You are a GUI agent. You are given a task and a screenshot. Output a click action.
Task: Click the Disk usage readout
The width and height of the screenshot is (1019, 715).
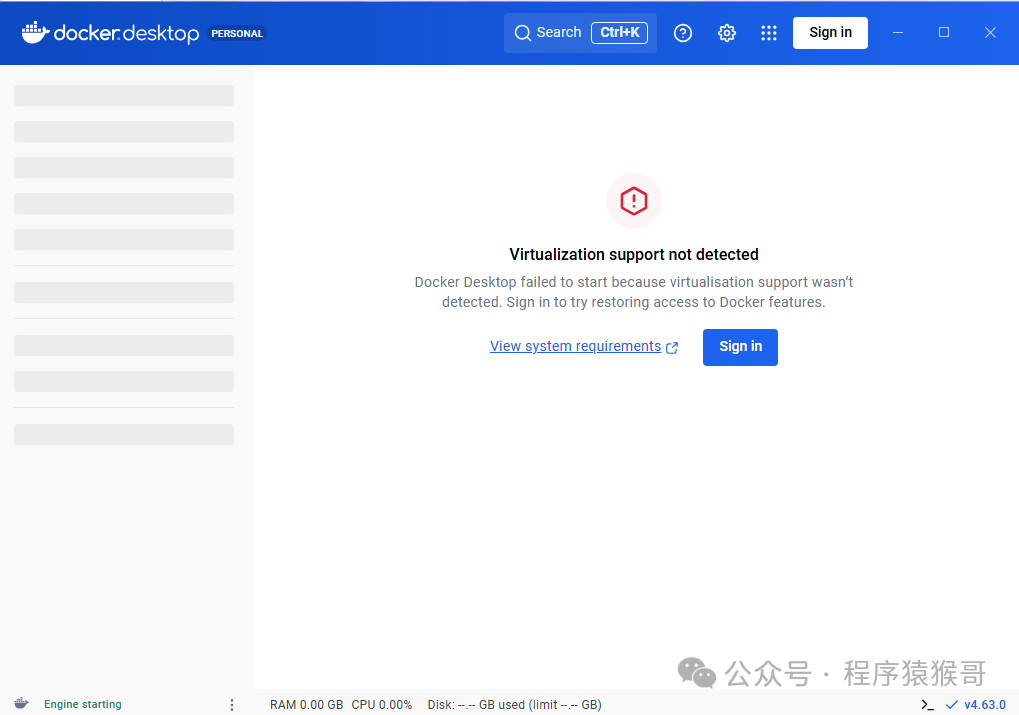(514, 705)
